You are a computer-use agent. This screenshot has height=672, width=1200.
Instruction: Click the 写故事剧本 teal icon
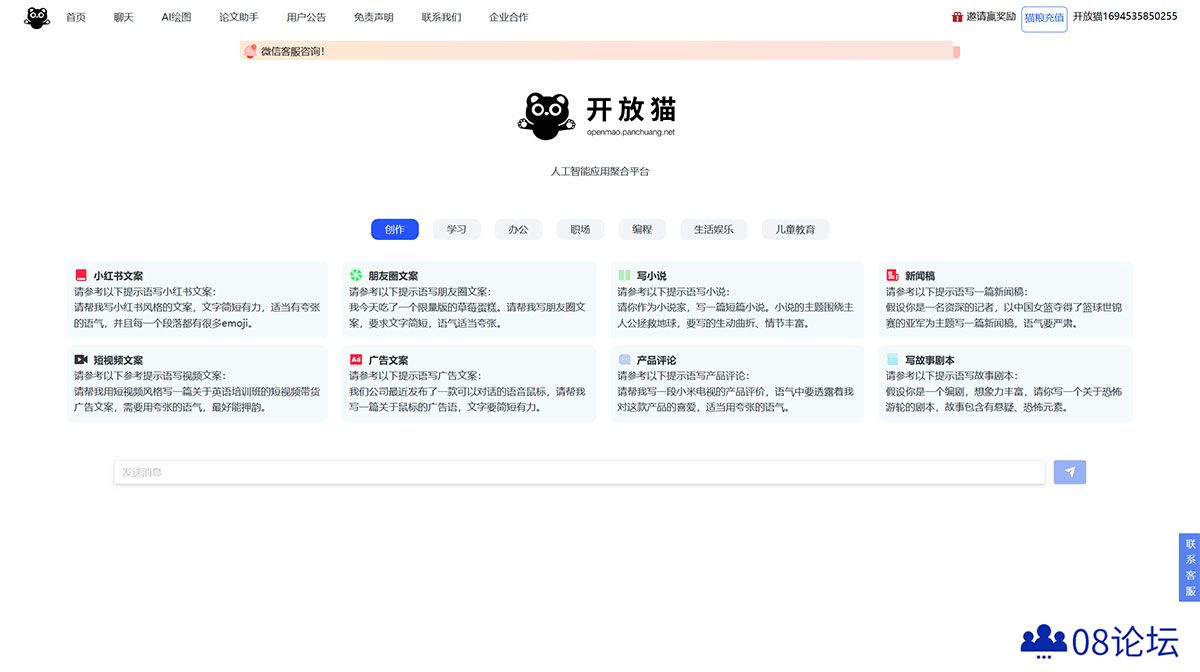pos(892,359)
